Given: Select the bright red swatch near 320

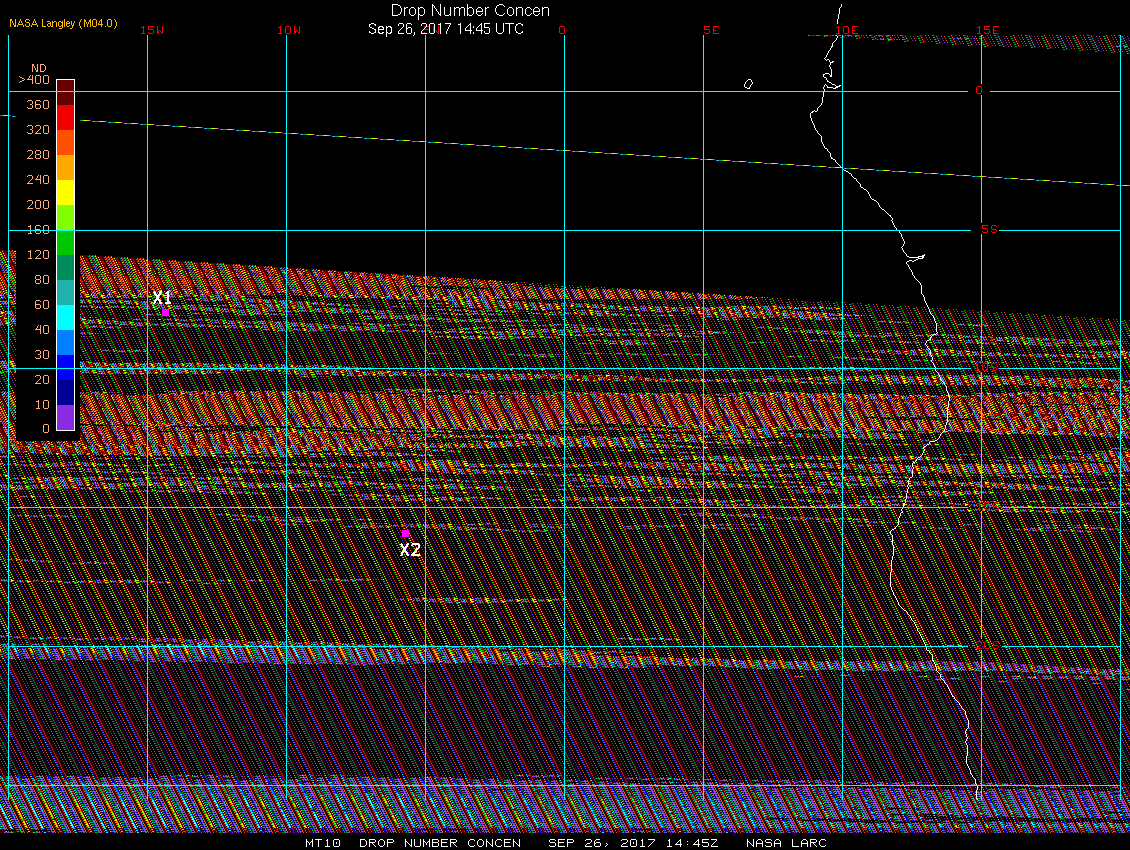Looking at the screenshot, I should click(x=65, y=117).
